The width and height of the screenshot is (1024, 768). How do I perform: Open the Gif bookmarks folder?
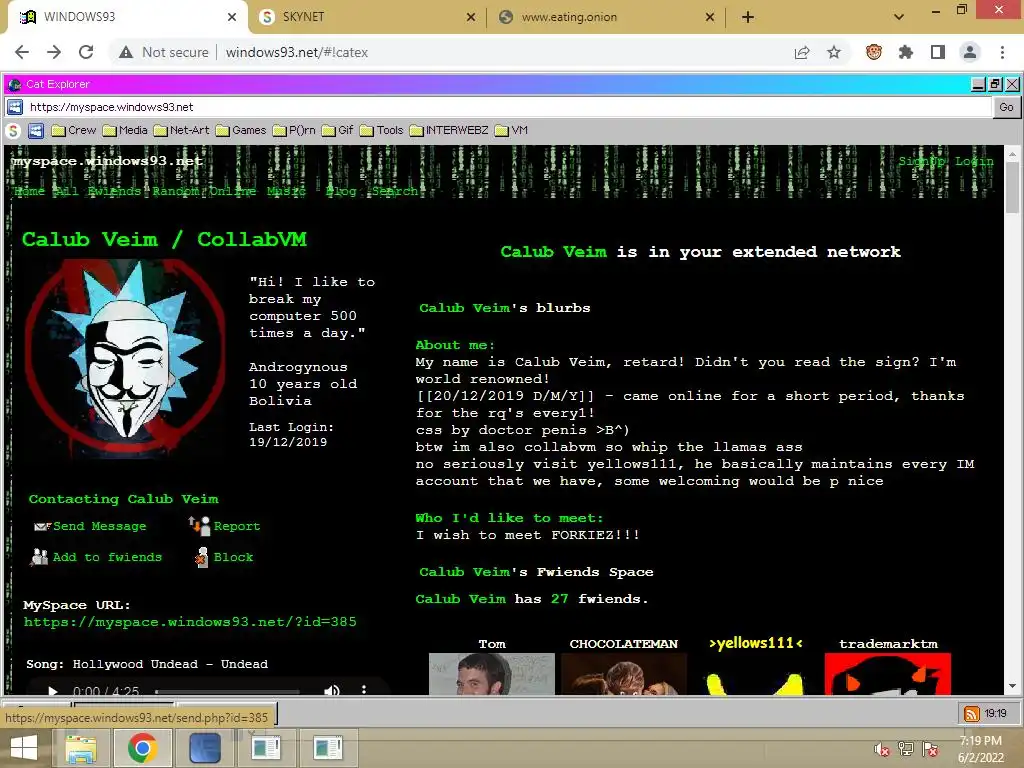click(338, 131)
